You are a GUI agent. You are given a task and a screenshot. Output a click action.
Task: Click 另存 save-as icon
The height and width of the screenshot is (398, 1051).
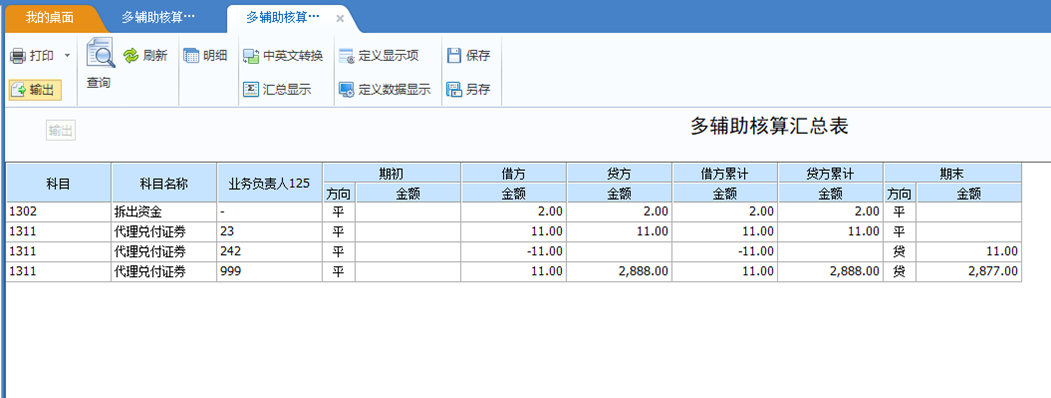click(454, 89)
